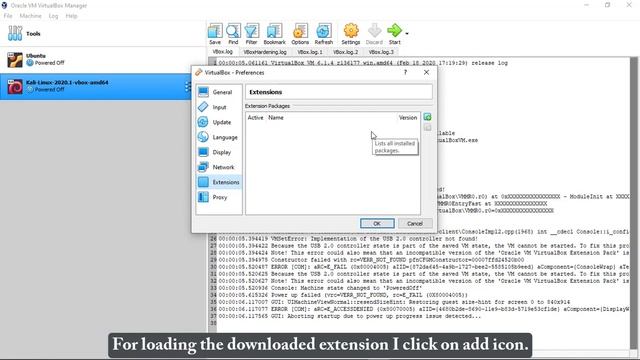
Task: Open Input preferences section
Action: tap(219, 107)
